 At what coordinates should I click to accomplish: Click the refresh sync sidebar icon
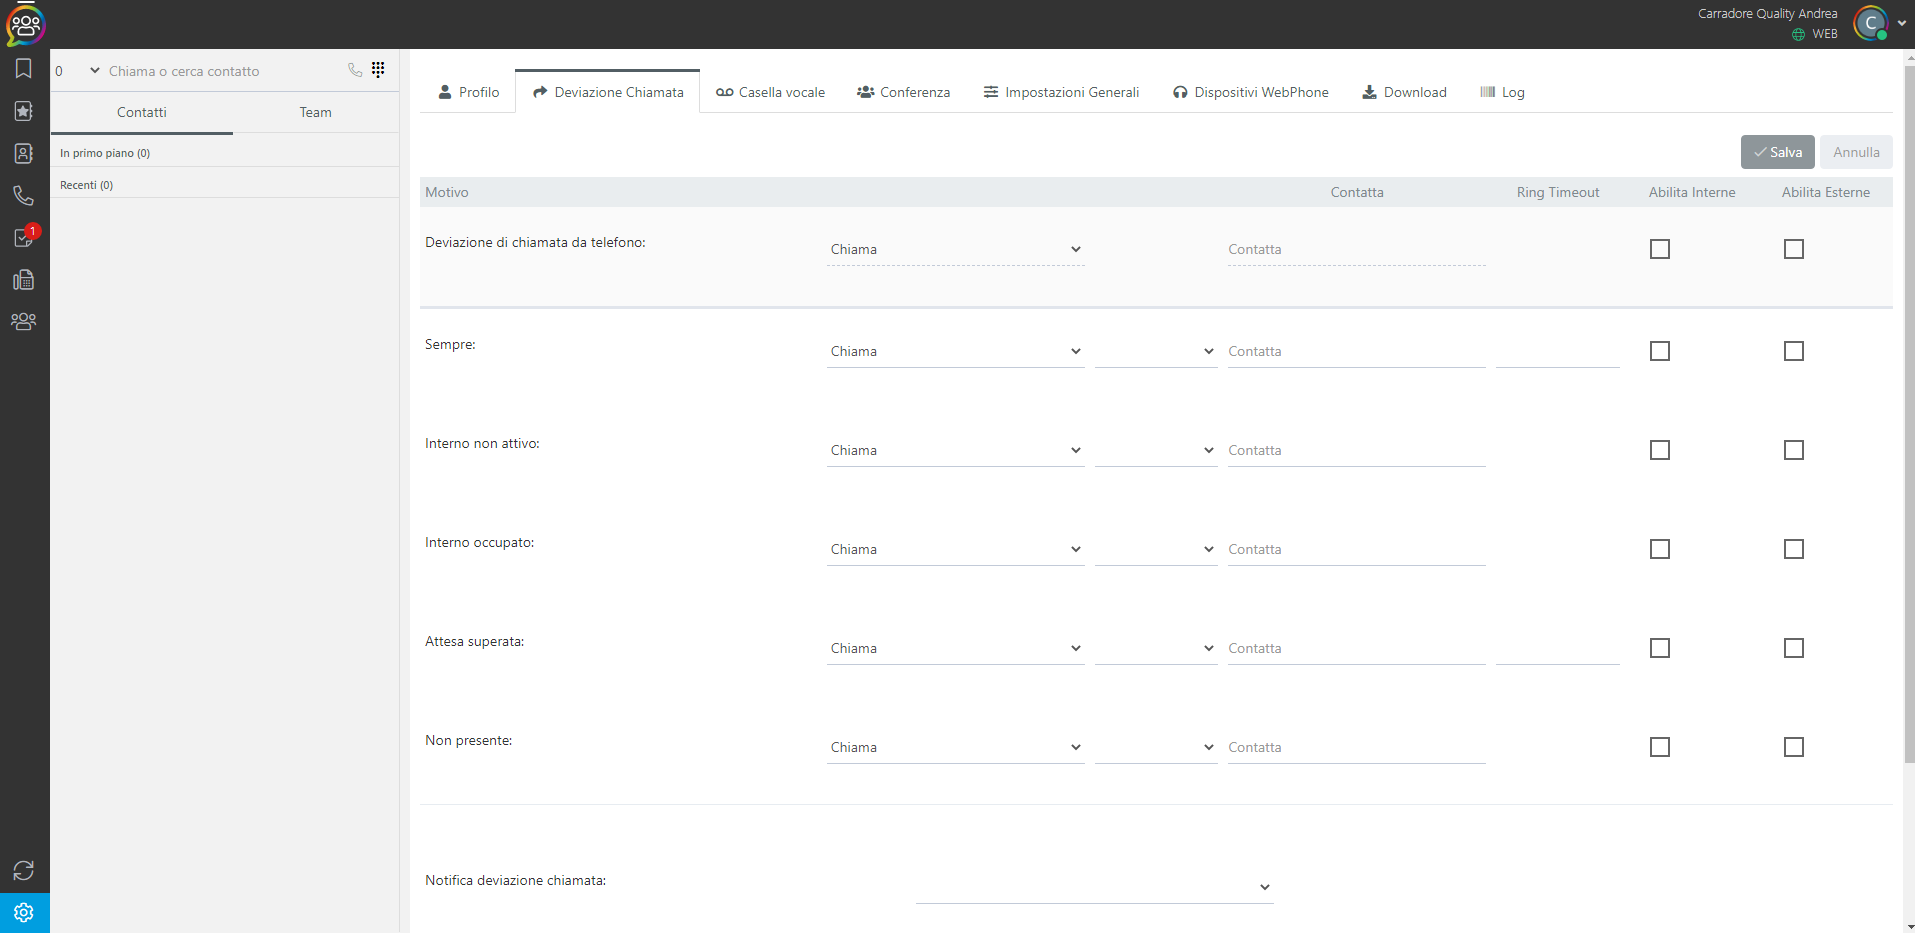click(24, 871)
